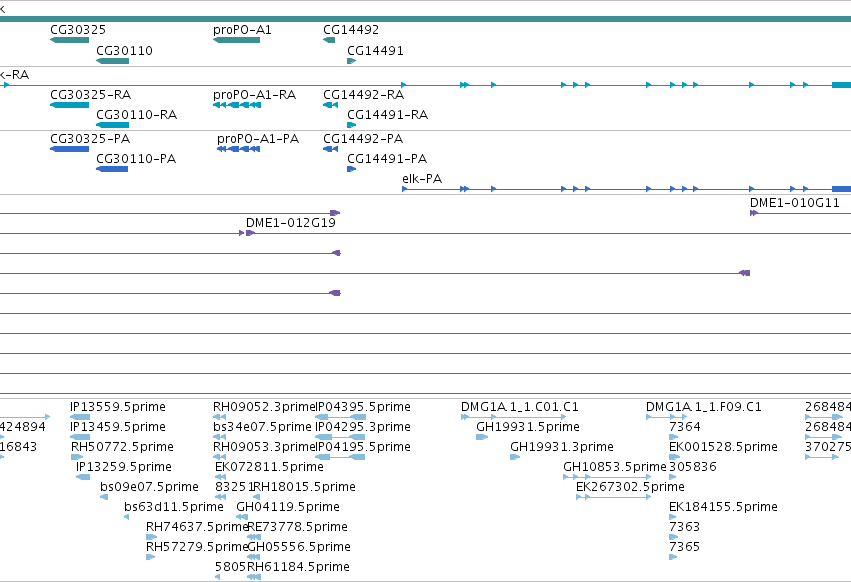Open the IP04395.5prime EST label
Viewport: 851px width, 582px height.
pyautogui.click(x=363, y=407)
